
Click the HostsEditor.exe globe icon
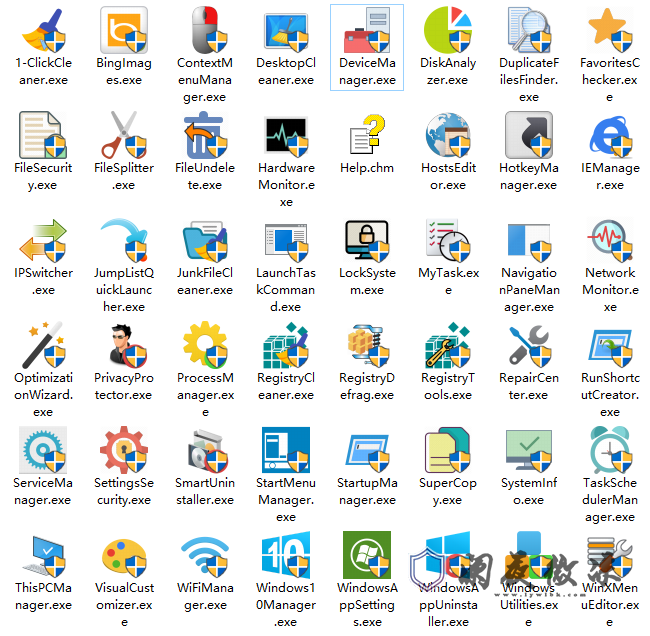(x=448, y=135)
